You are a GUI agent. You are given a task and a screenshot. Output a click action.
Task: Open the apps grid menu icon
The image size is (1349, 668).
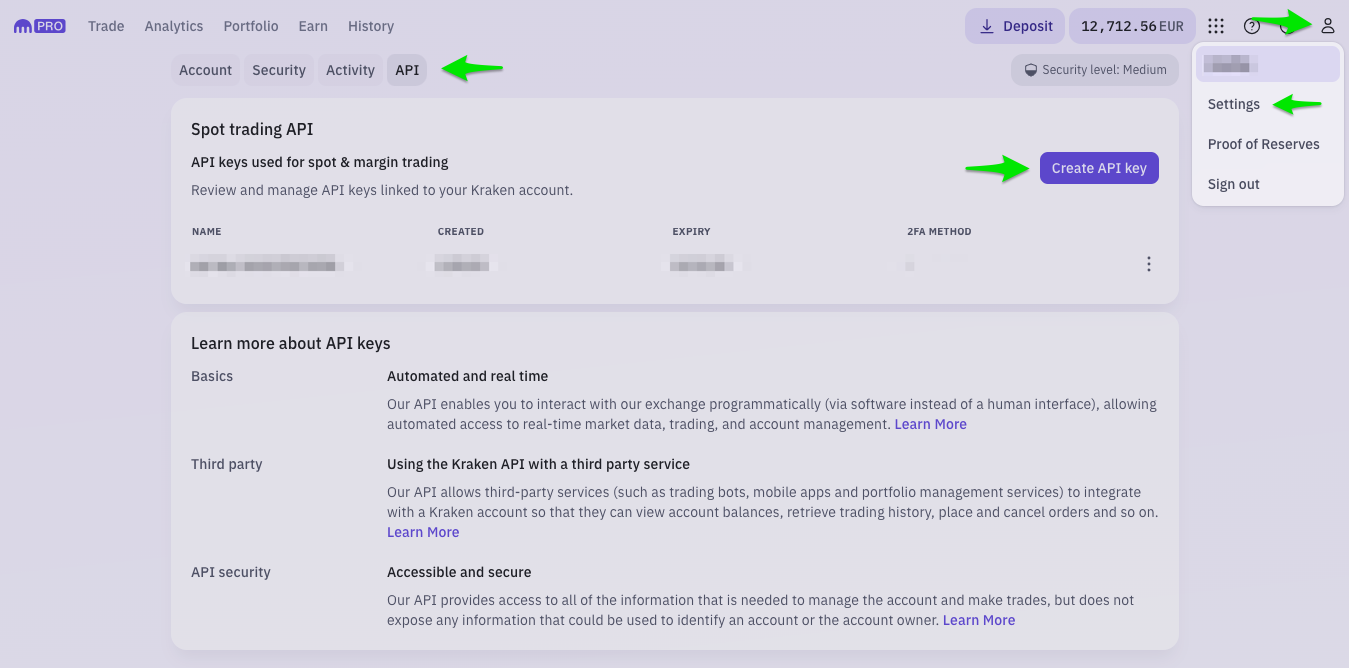1216,26
